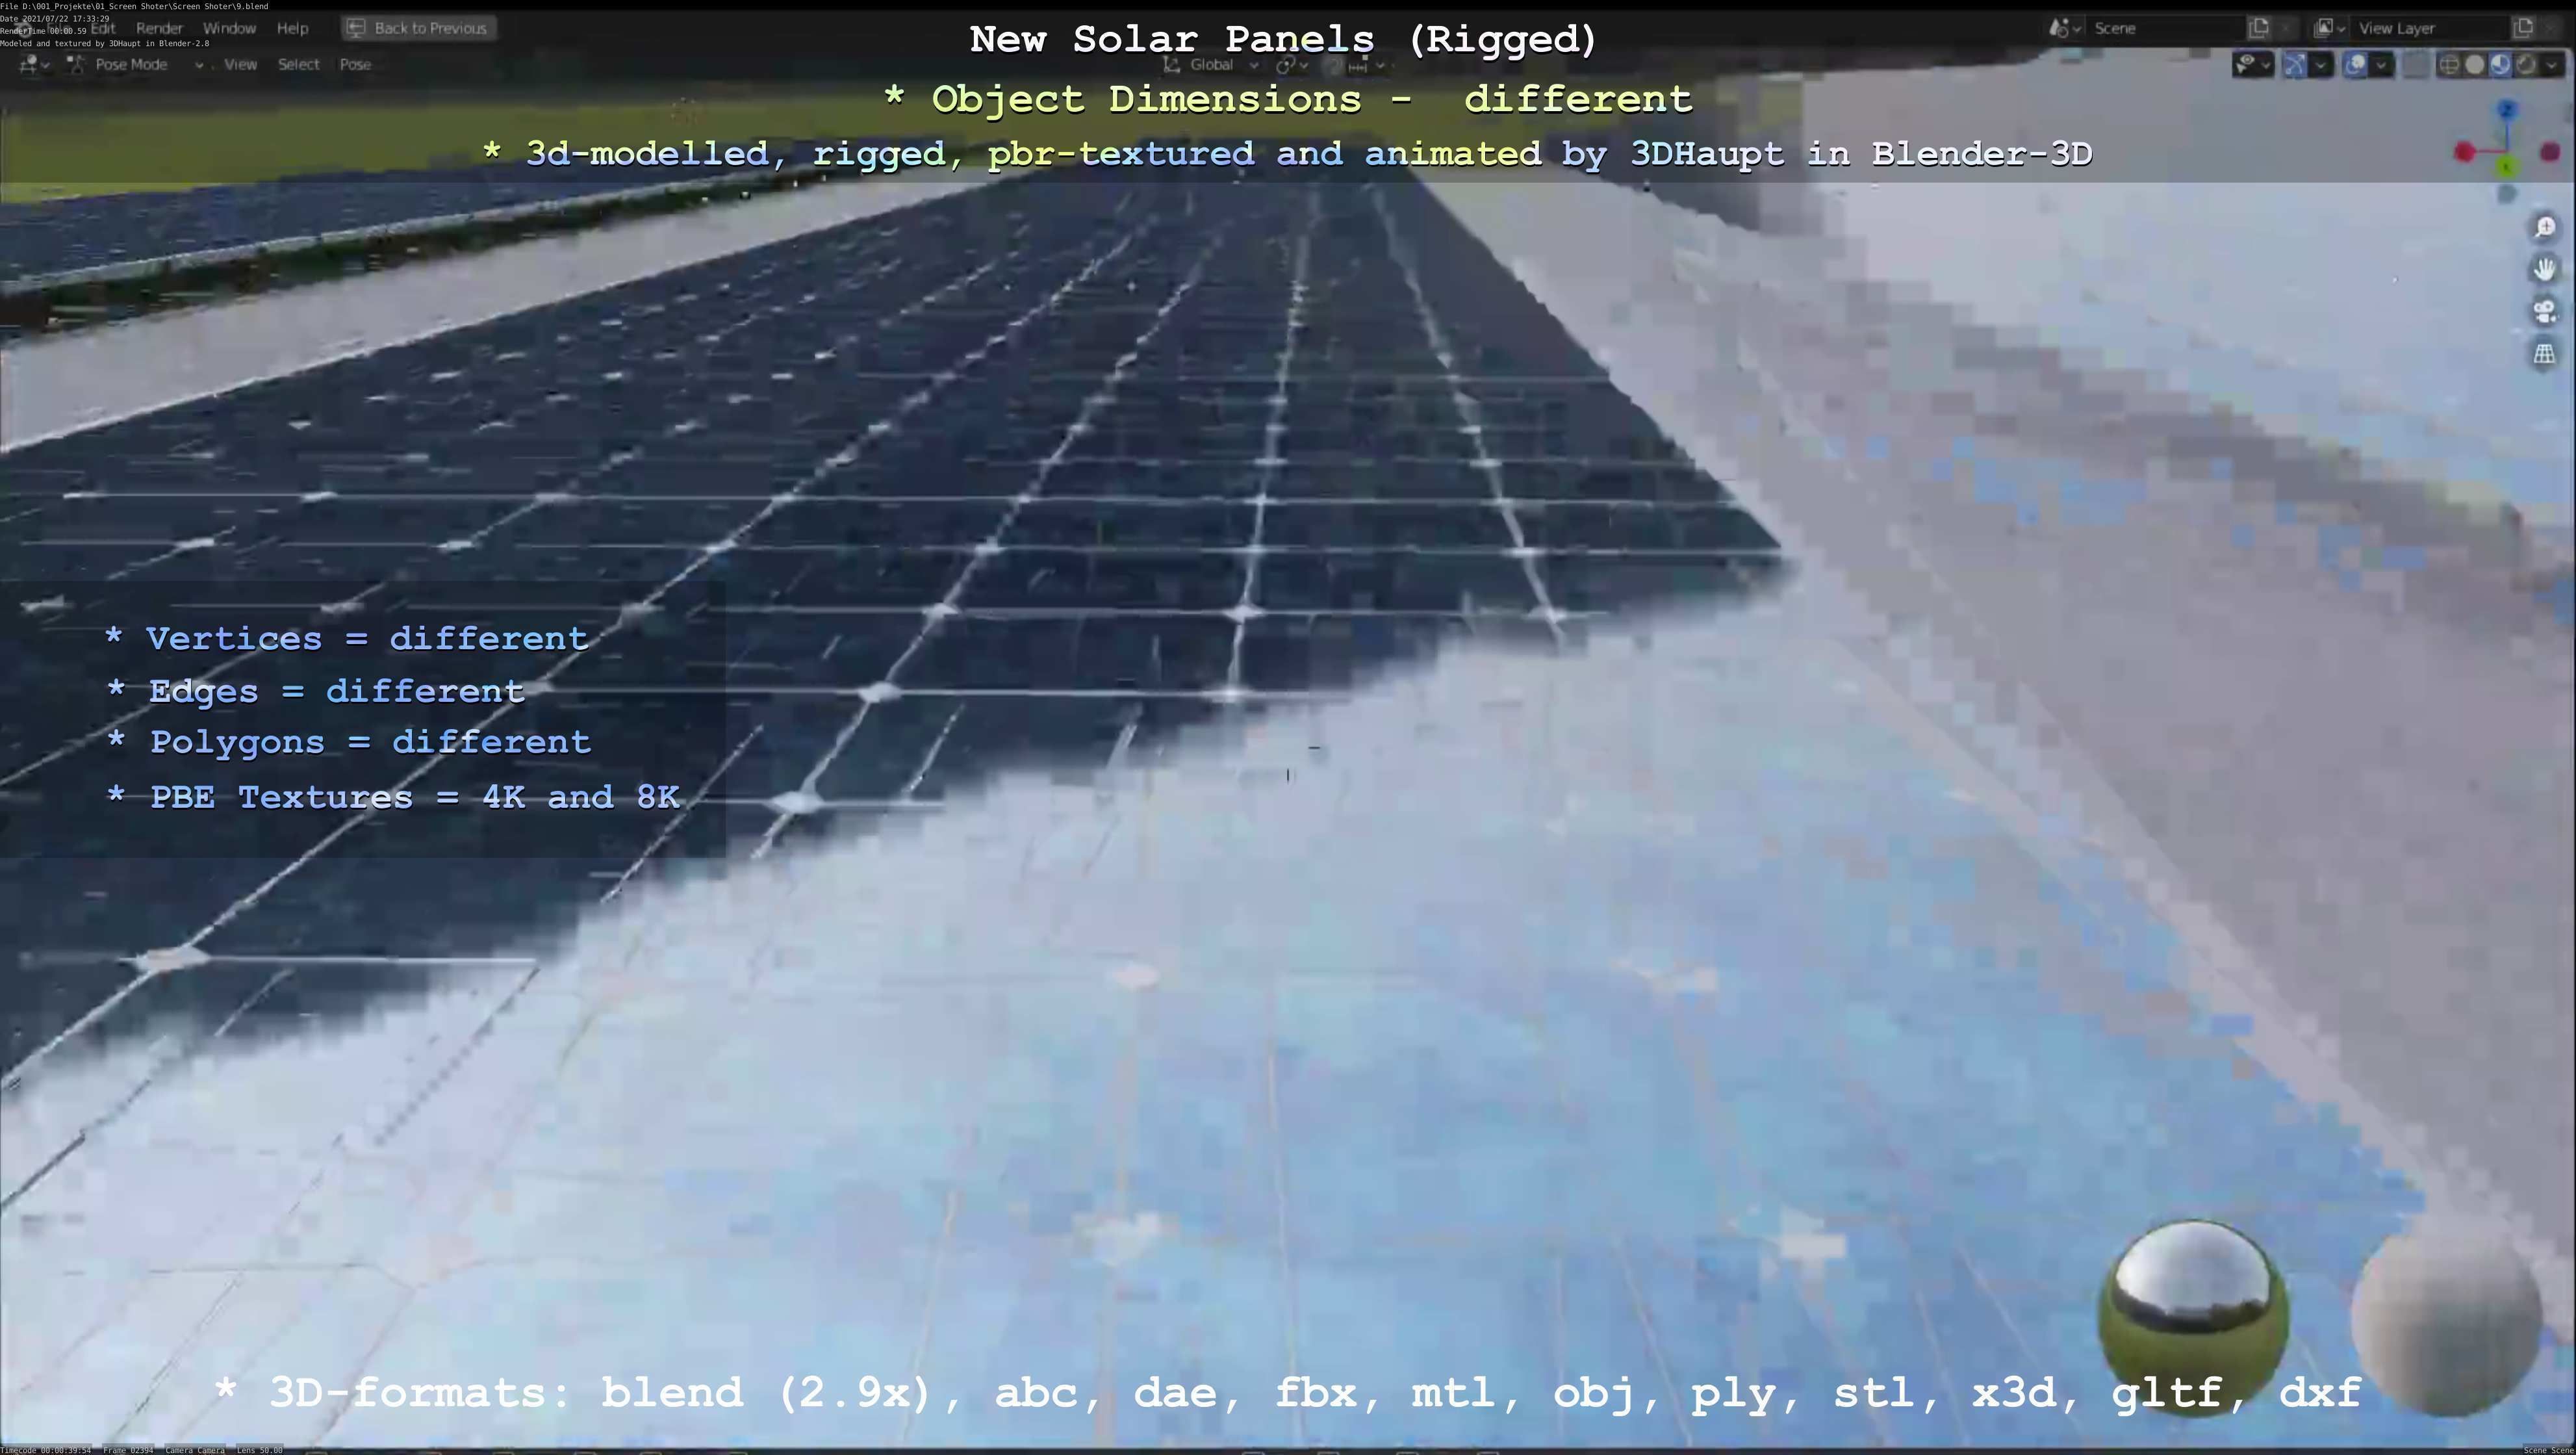Select rendered viewport shading
The width and height of the screenshot is (2576, 1455).
tap(2525, 66)
